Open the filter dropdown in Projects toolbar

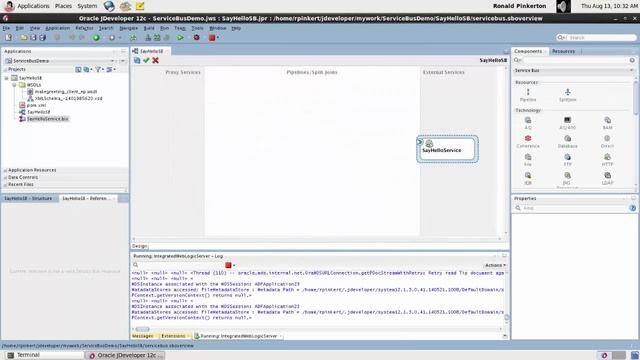[x=99, y=69]
